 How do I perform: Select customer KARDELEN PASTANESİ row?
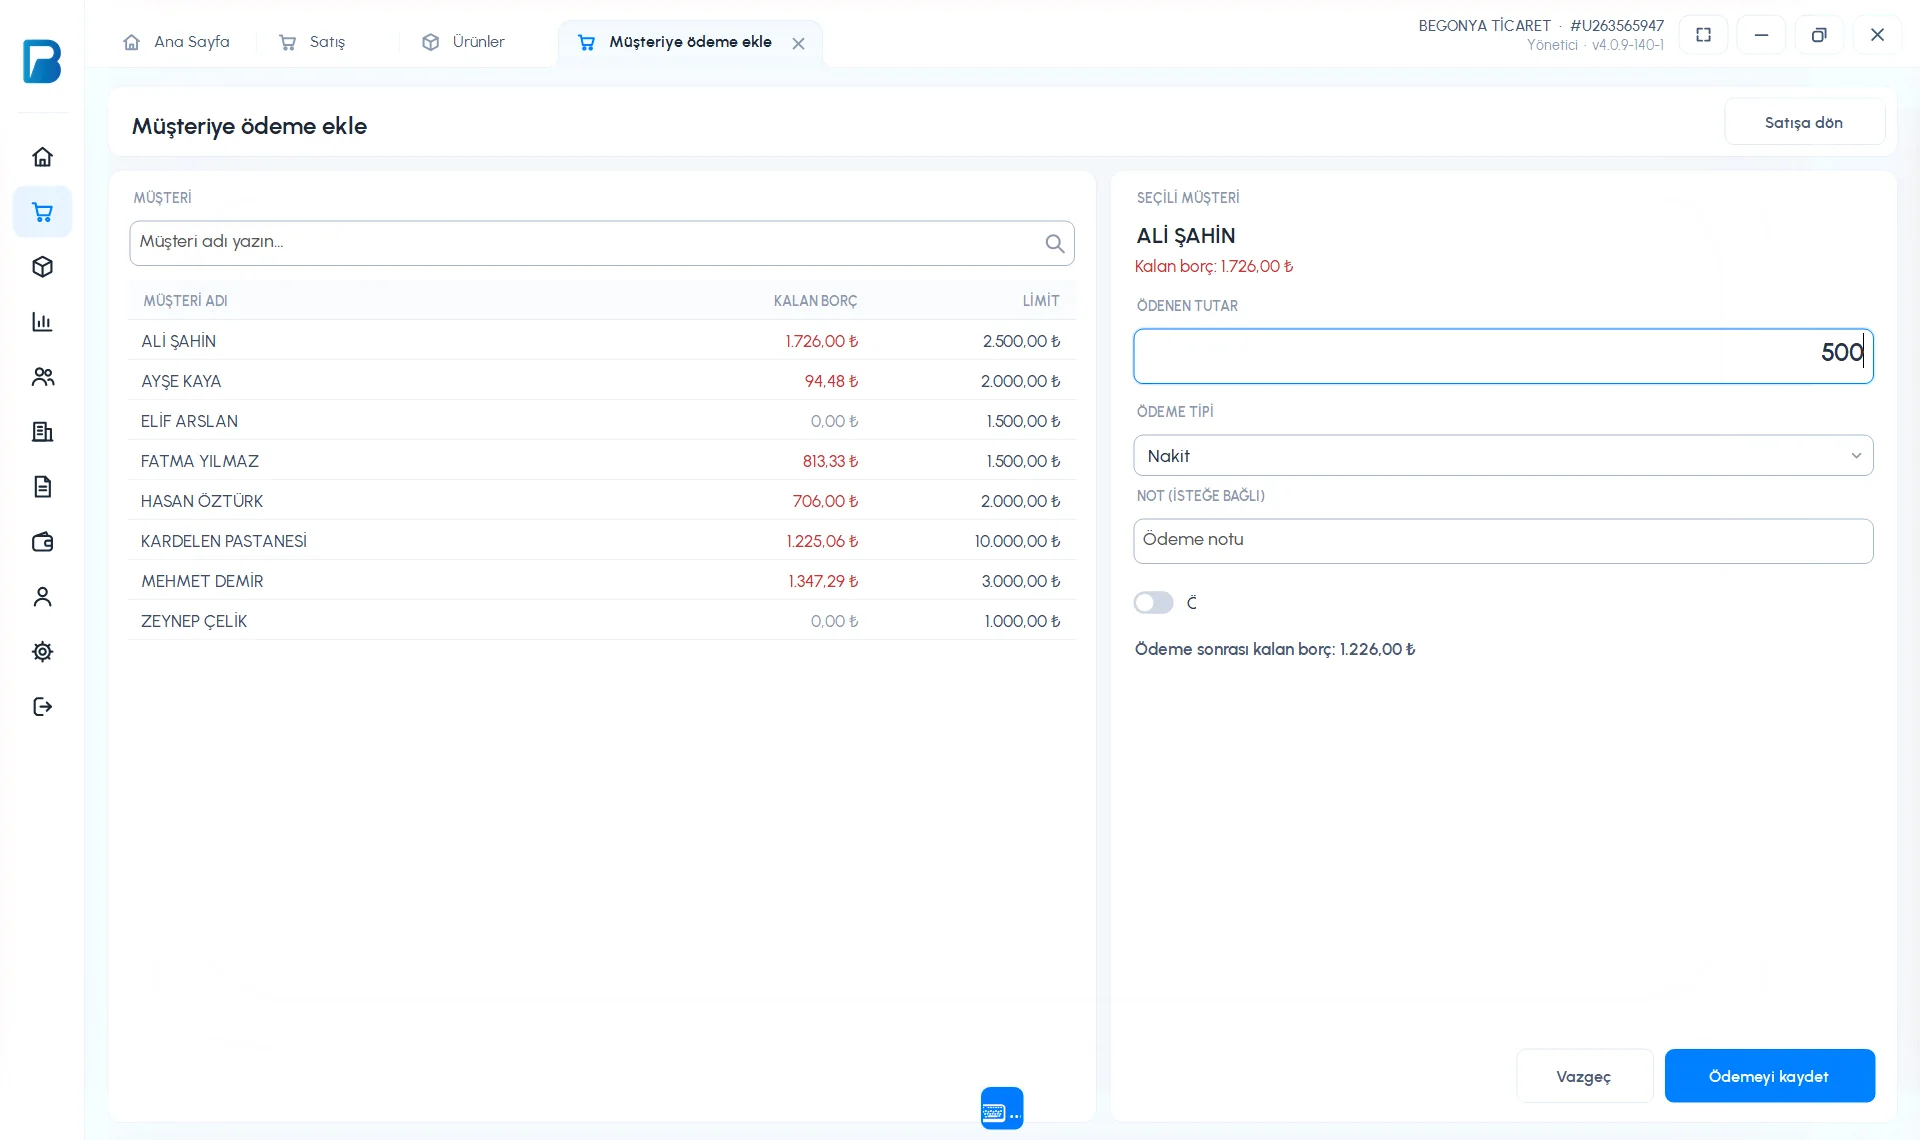click(x=602, y=541)
